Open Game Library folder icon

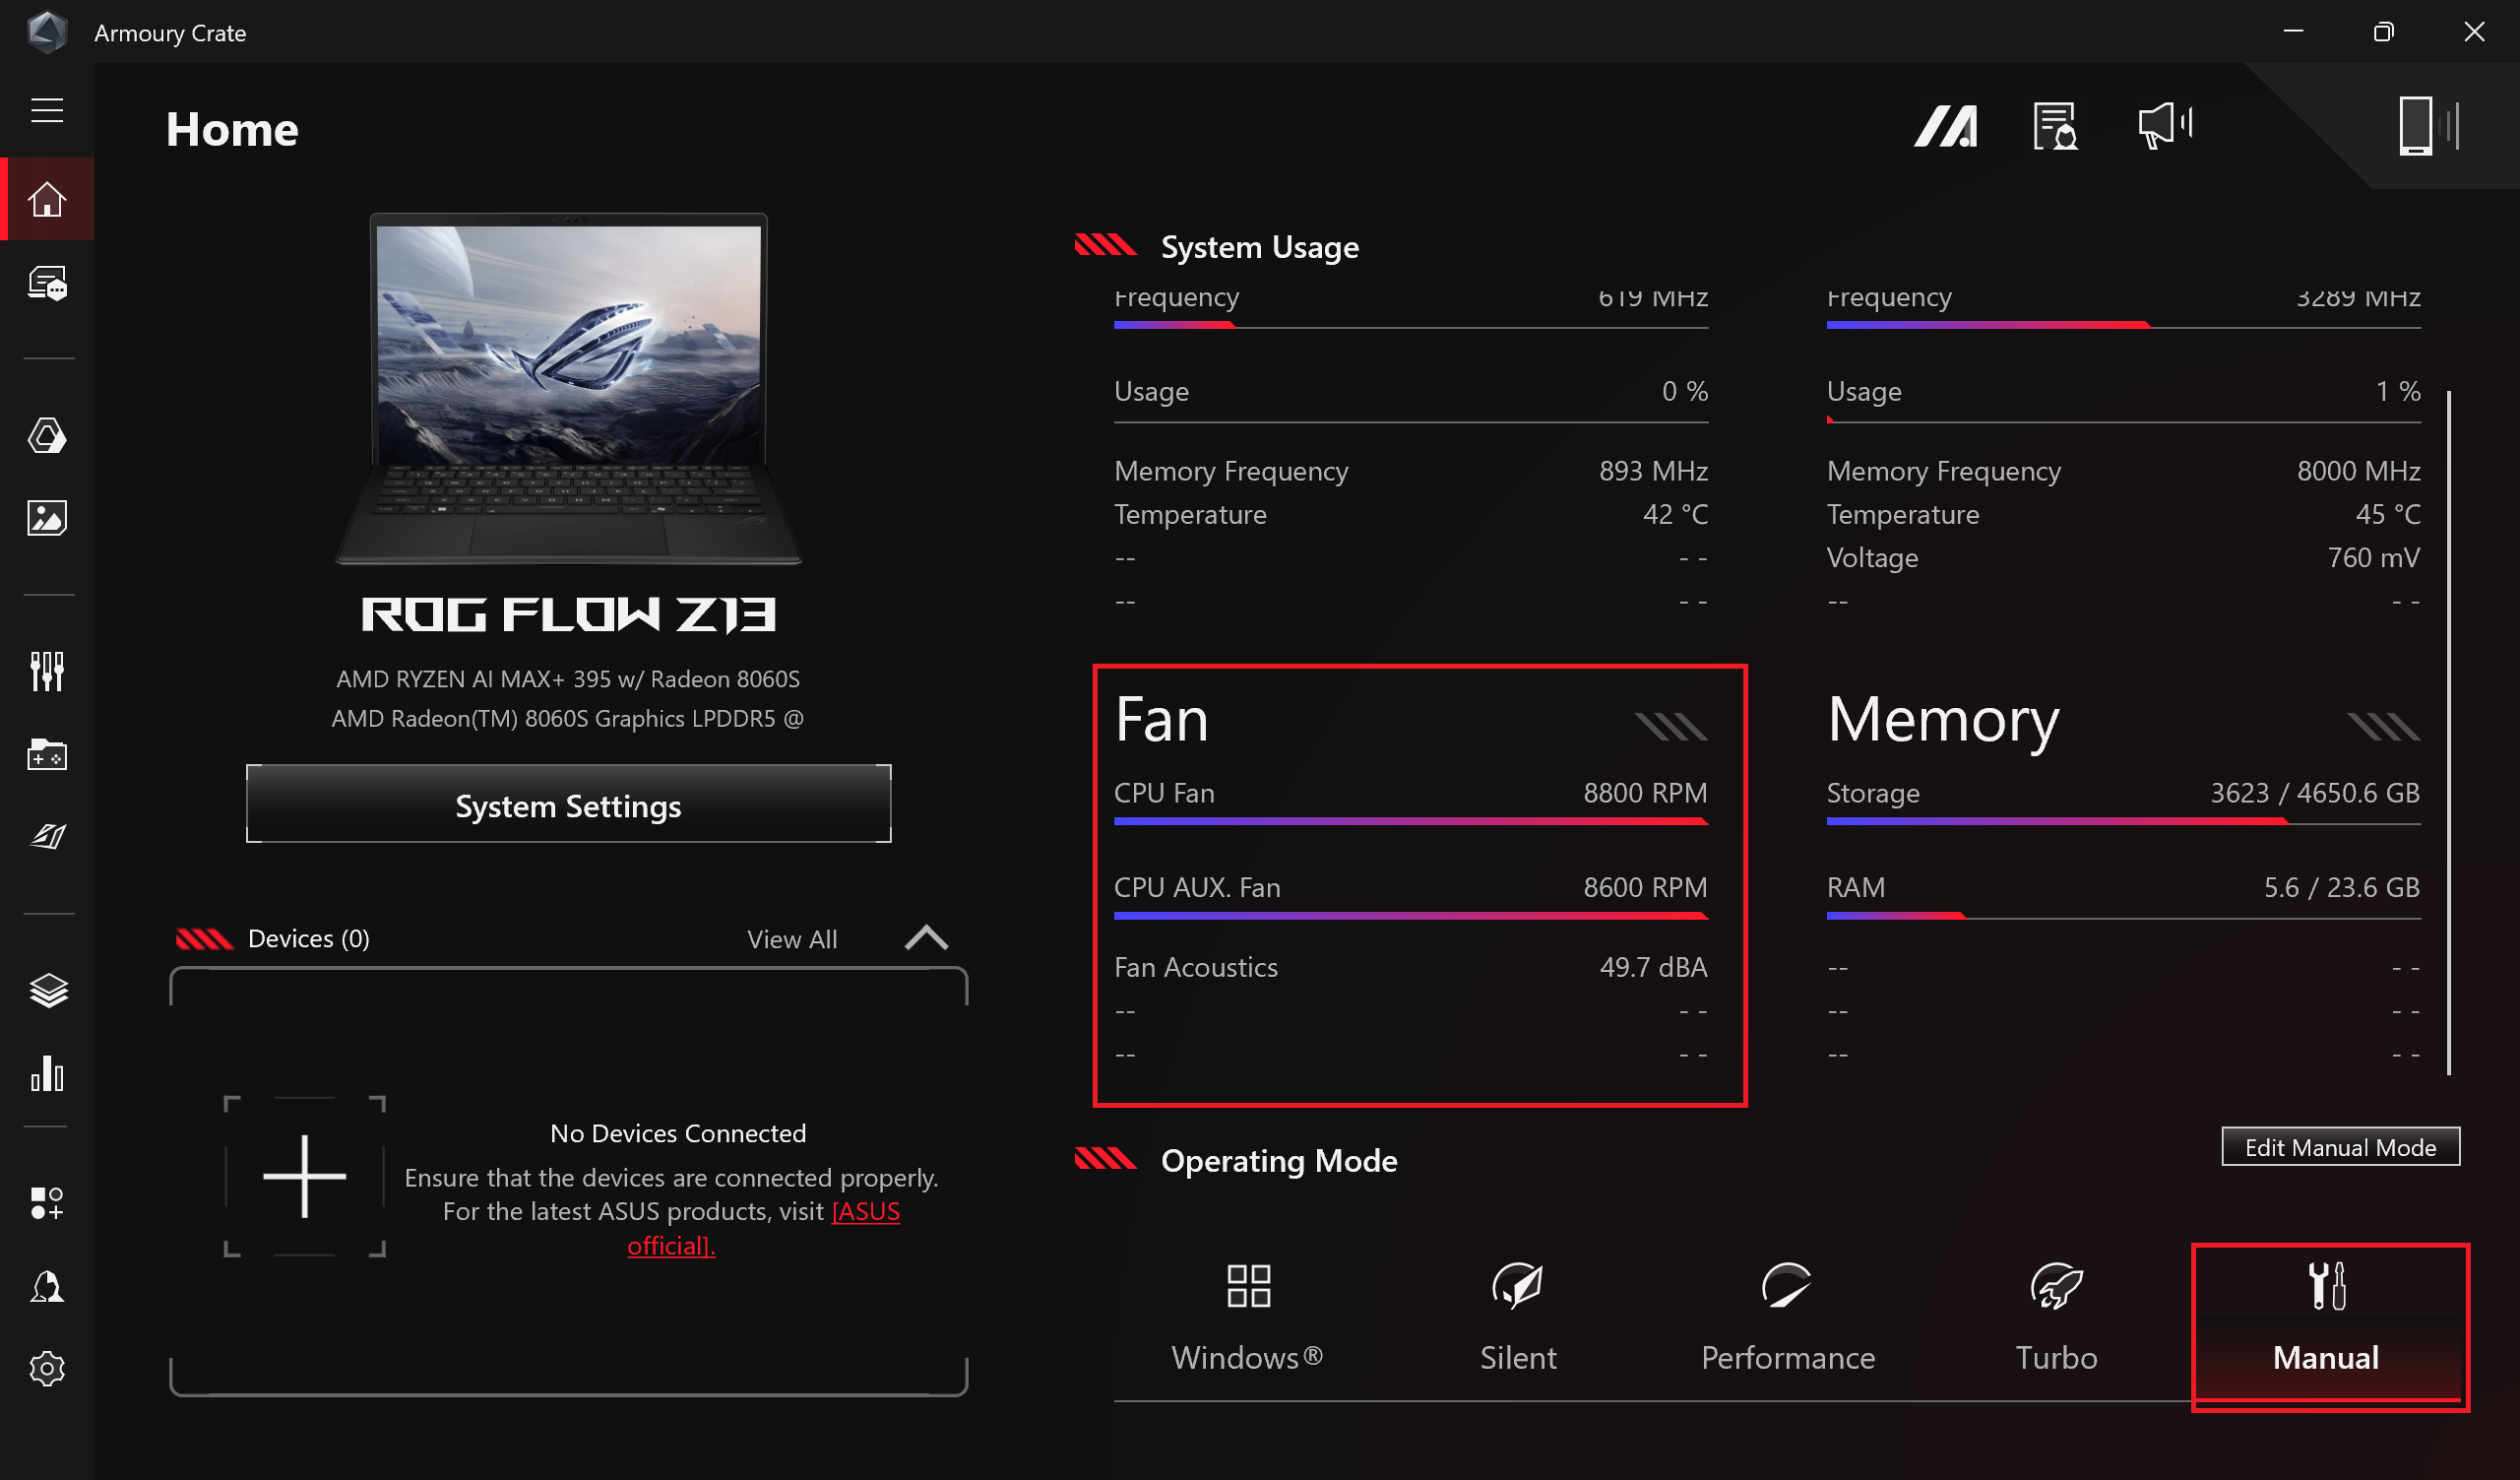47,754
